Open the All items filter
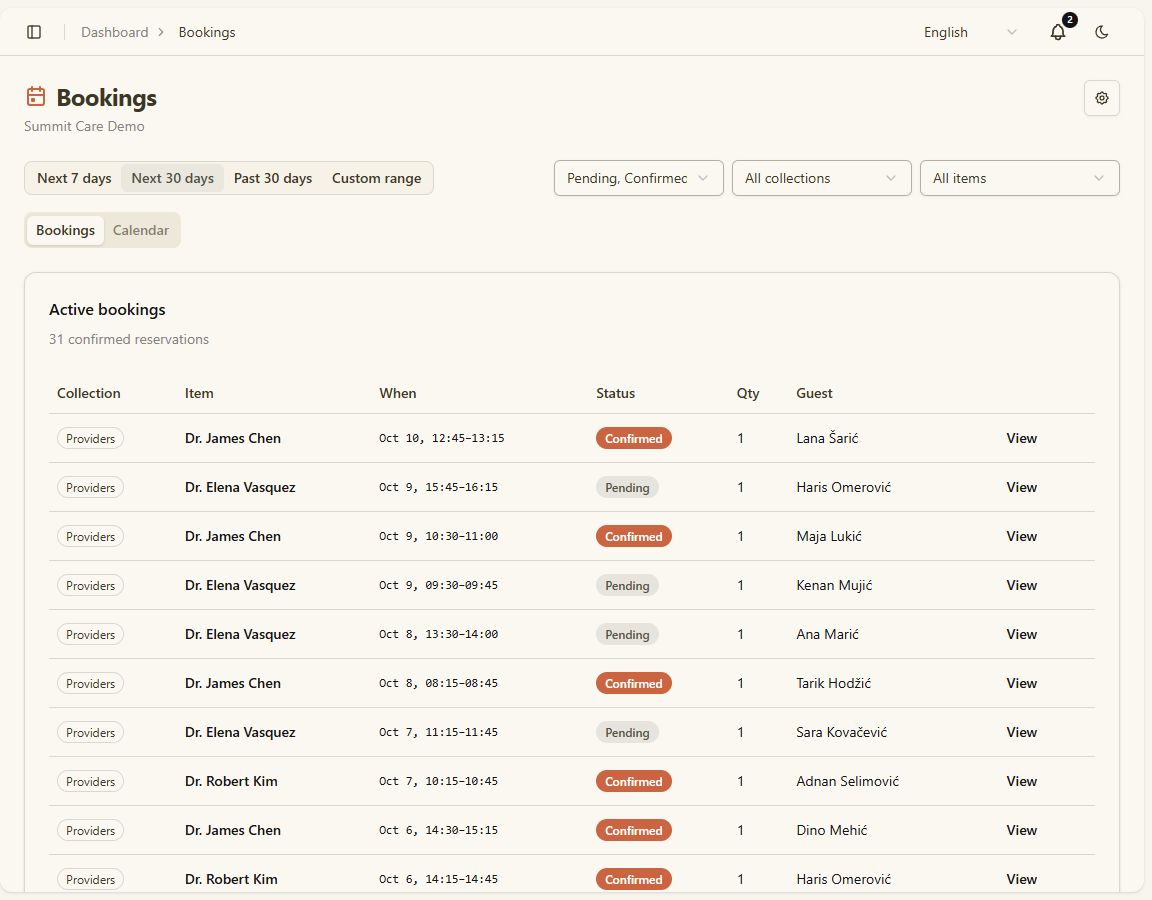The image size is (1152, 900). pos(1020,178)
